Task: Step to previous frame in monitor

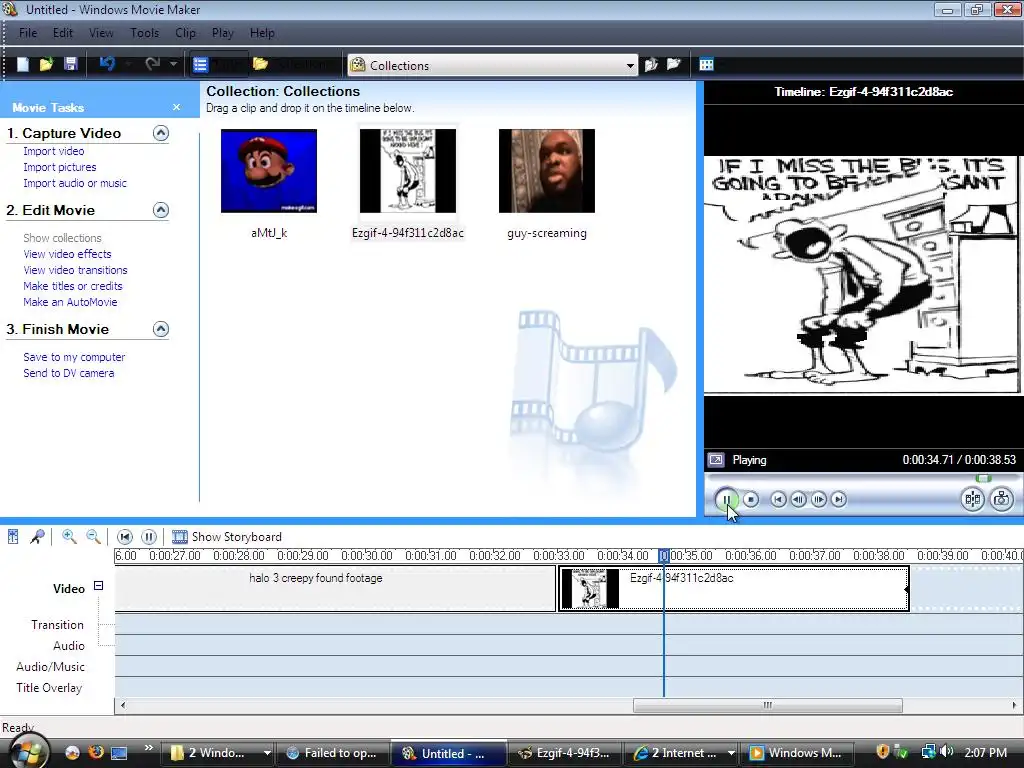Action: (x=798, y=500)
